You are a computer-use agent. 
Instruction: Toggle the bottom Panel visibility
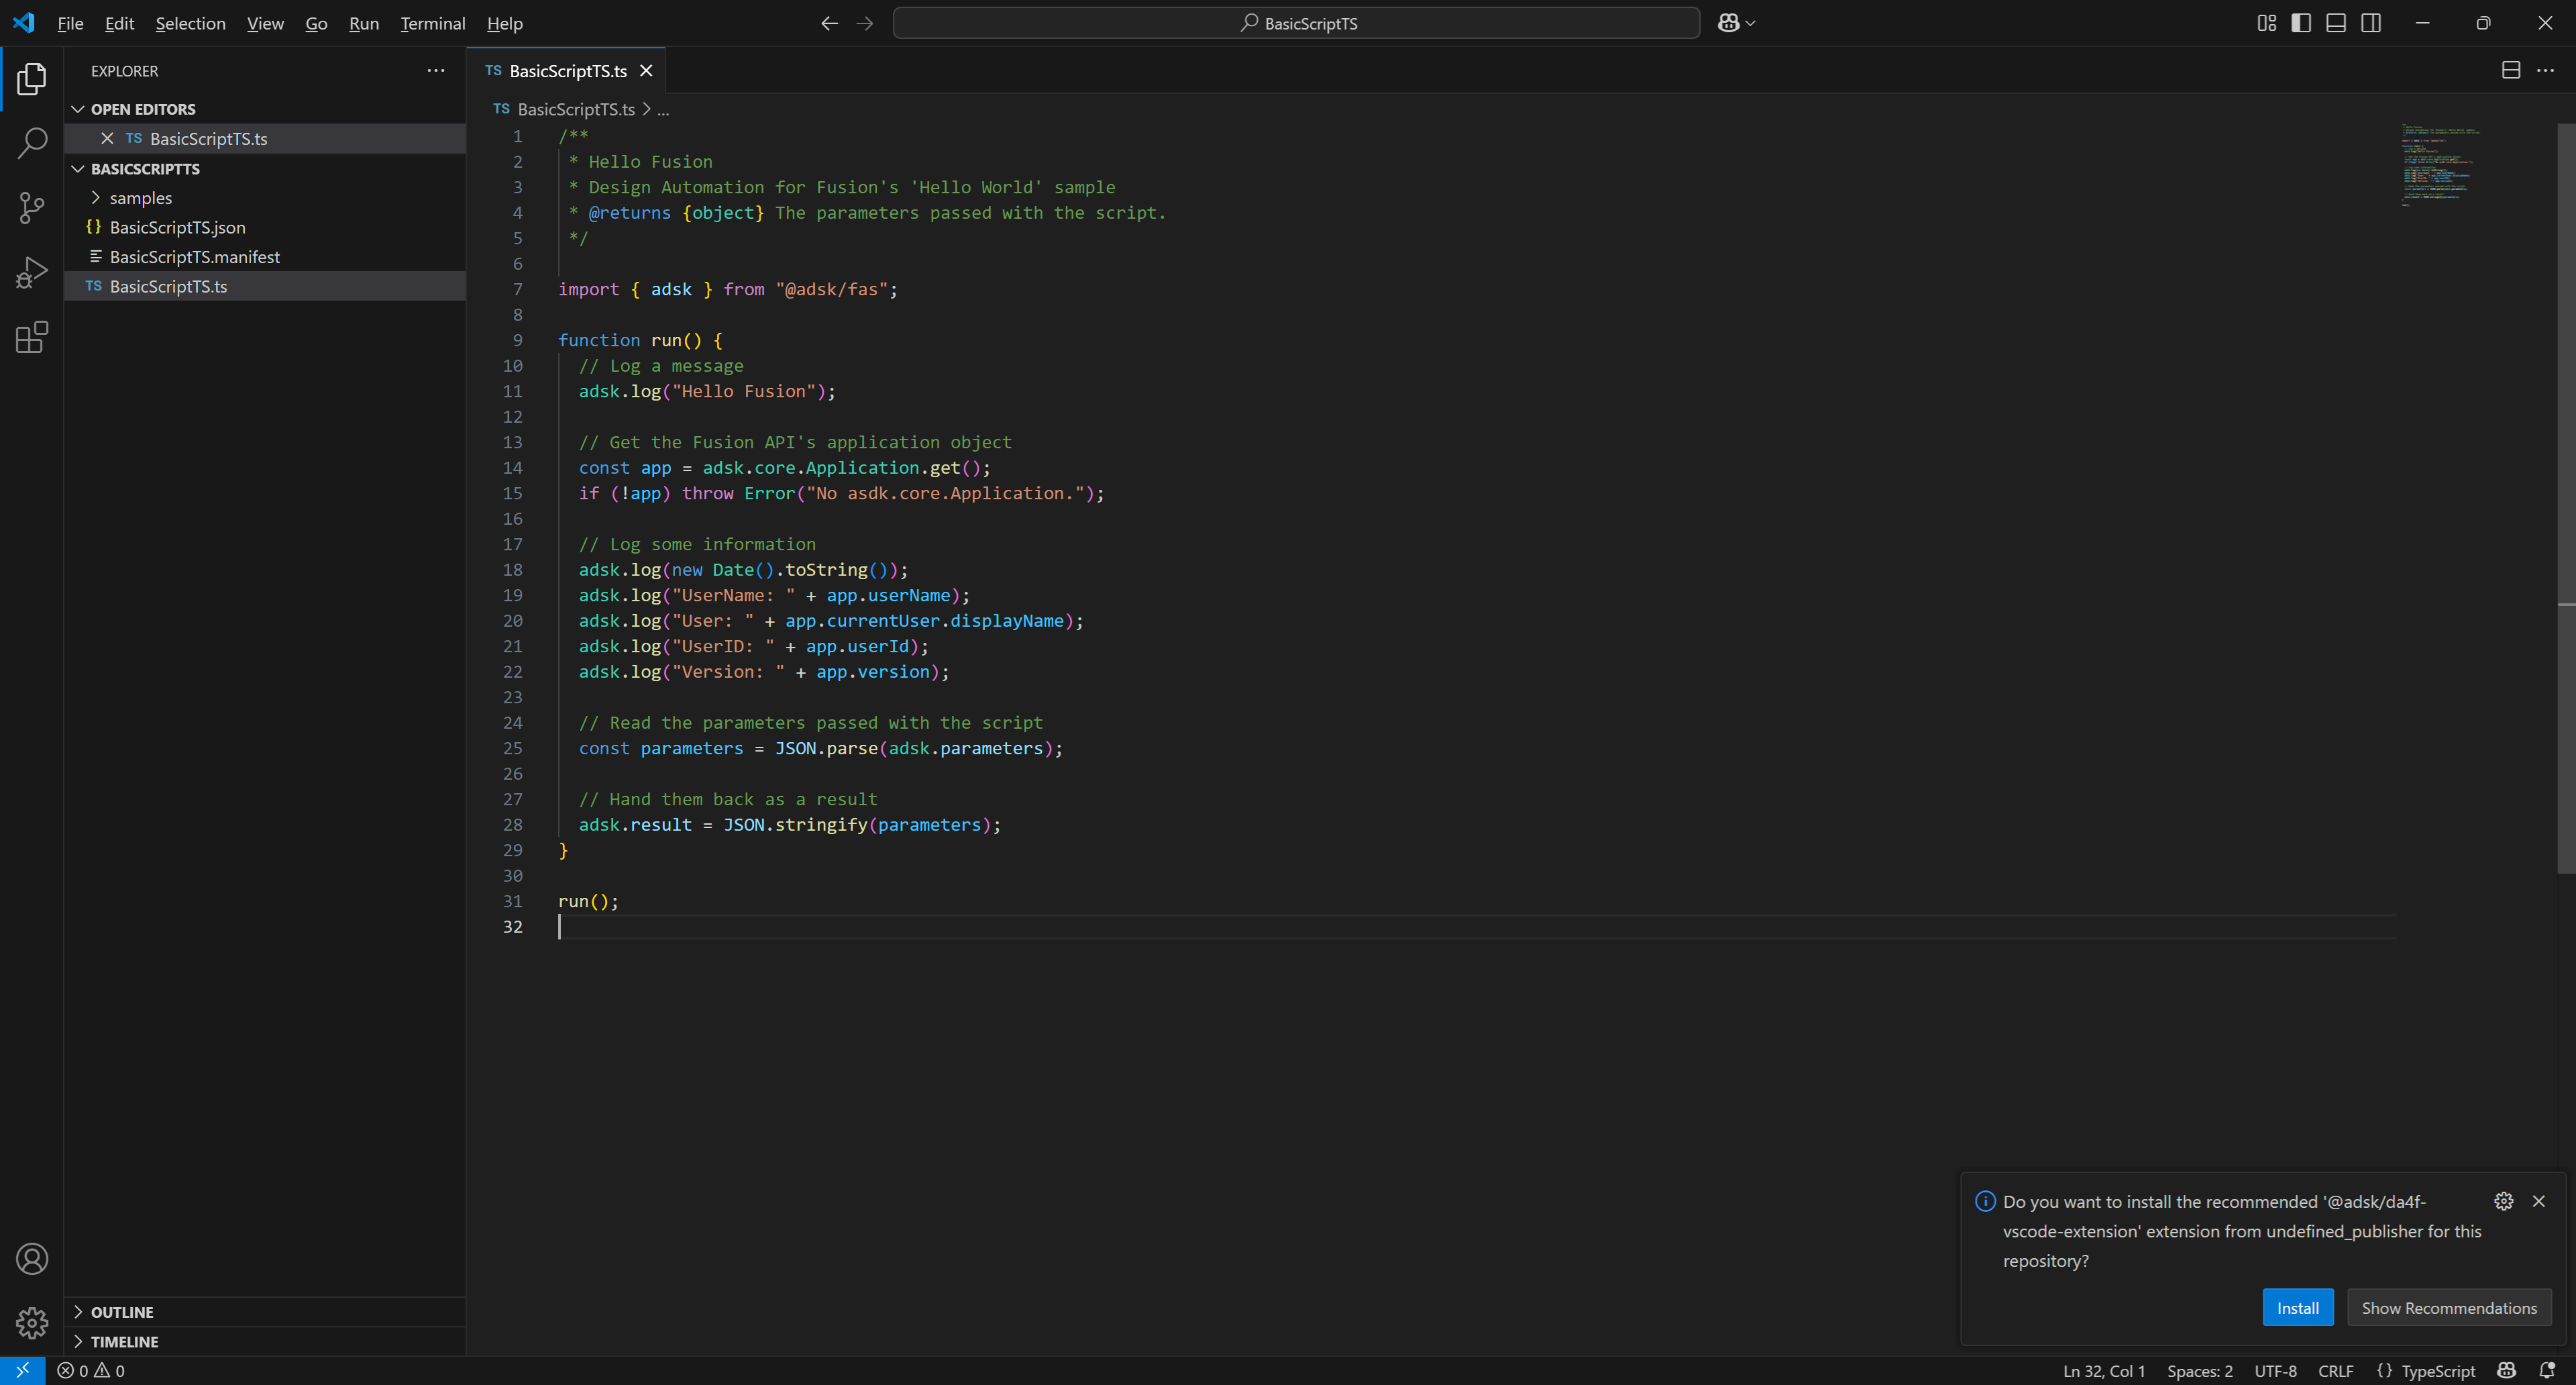2336,23
